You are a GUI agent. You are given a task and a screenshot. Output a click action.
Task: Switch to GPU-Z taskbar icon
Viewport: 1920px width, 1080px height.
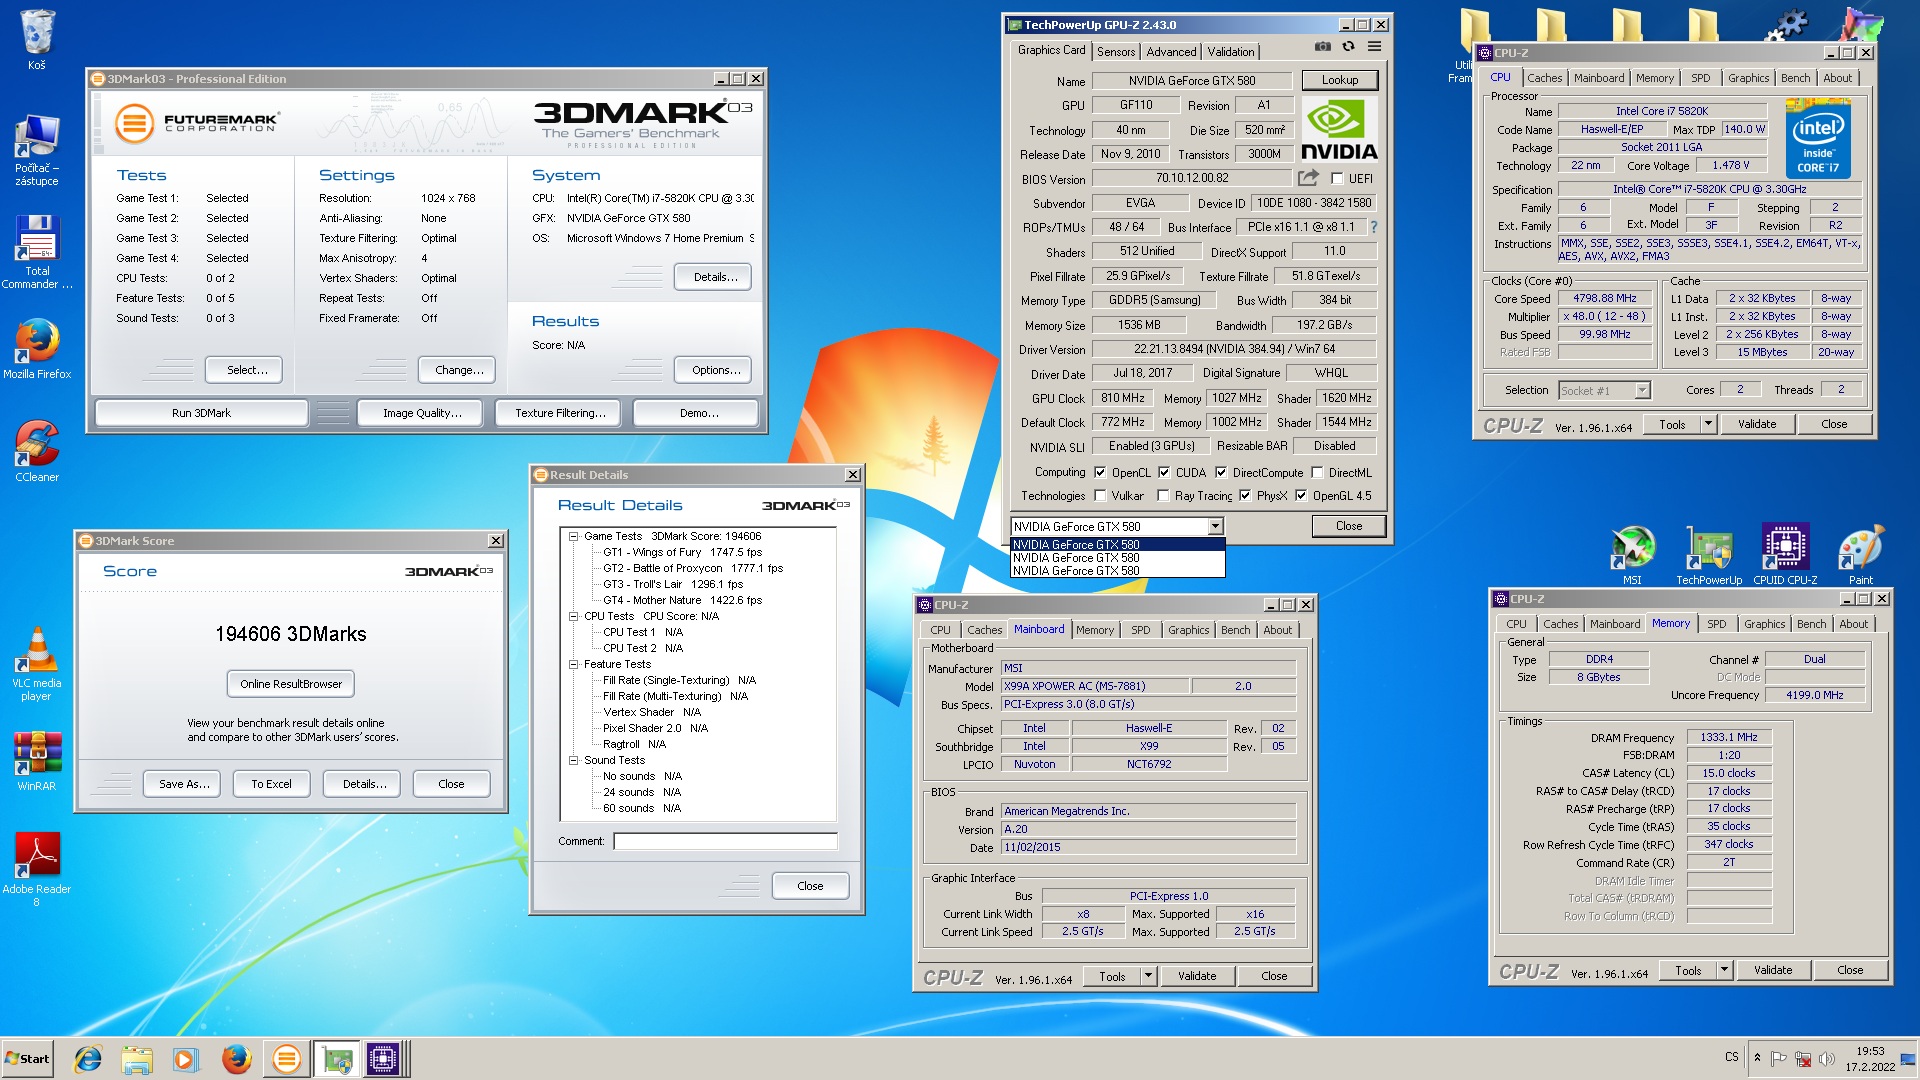click(337, 1059)
